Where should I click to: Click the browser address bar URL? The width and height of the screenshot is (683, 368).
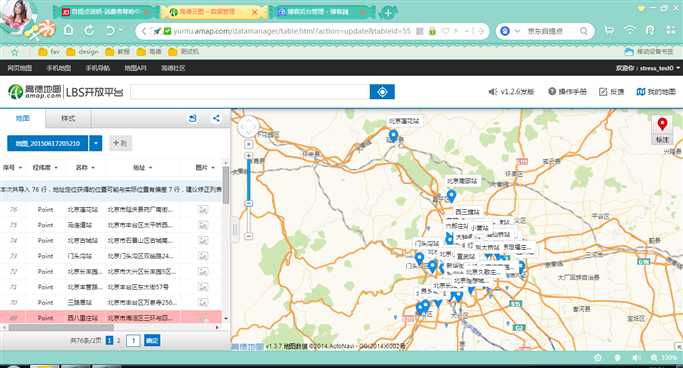pyautogui.click(x=292, y=31)
